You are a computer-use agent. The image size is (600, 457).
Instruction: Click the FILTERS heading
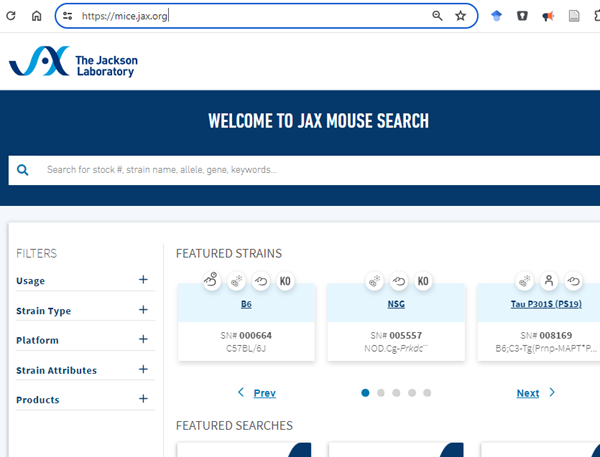[36, 253]
